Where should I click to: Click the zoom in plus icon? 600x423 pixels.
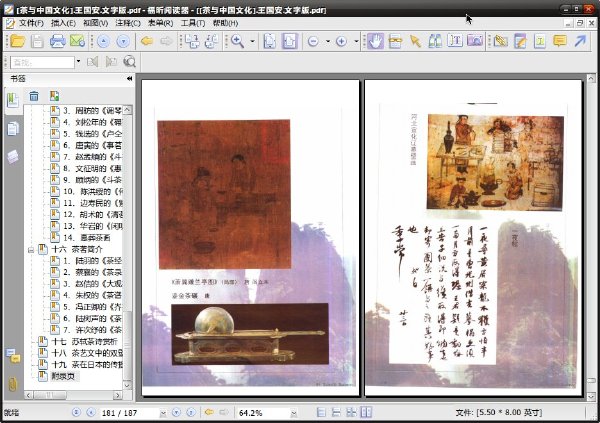pyautogui.click(x=341, y=41)
